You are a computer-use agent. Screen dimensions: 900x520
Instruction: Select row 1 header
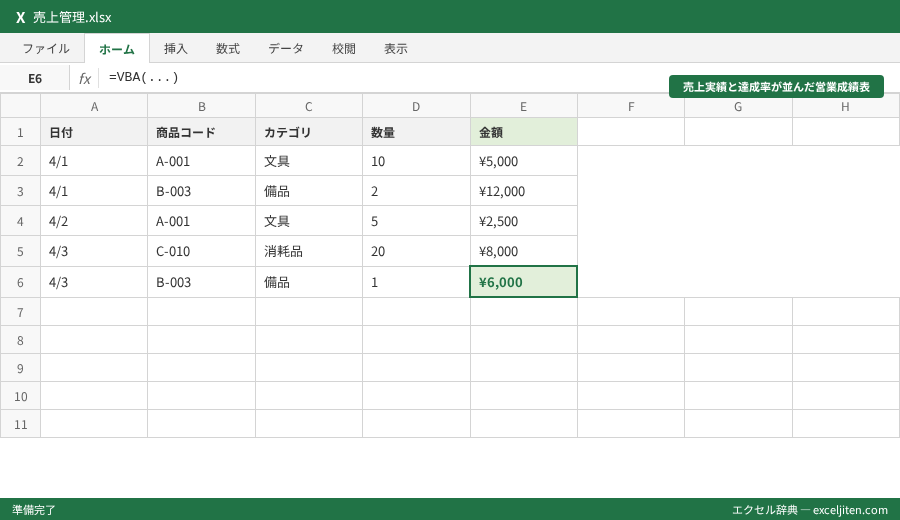click(20, 132)
